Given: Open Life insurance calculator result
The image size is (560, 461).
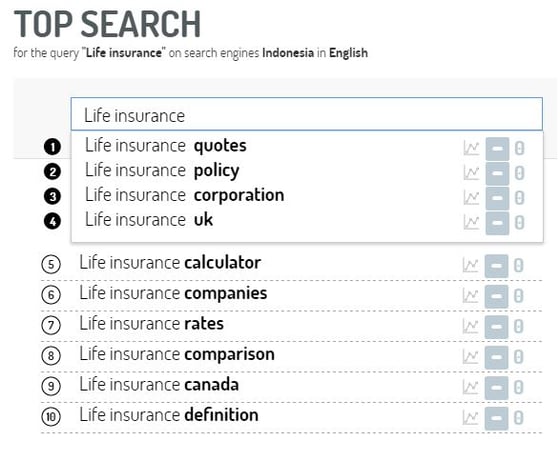Looking at the screenshot, I should (x=170, y=263).
